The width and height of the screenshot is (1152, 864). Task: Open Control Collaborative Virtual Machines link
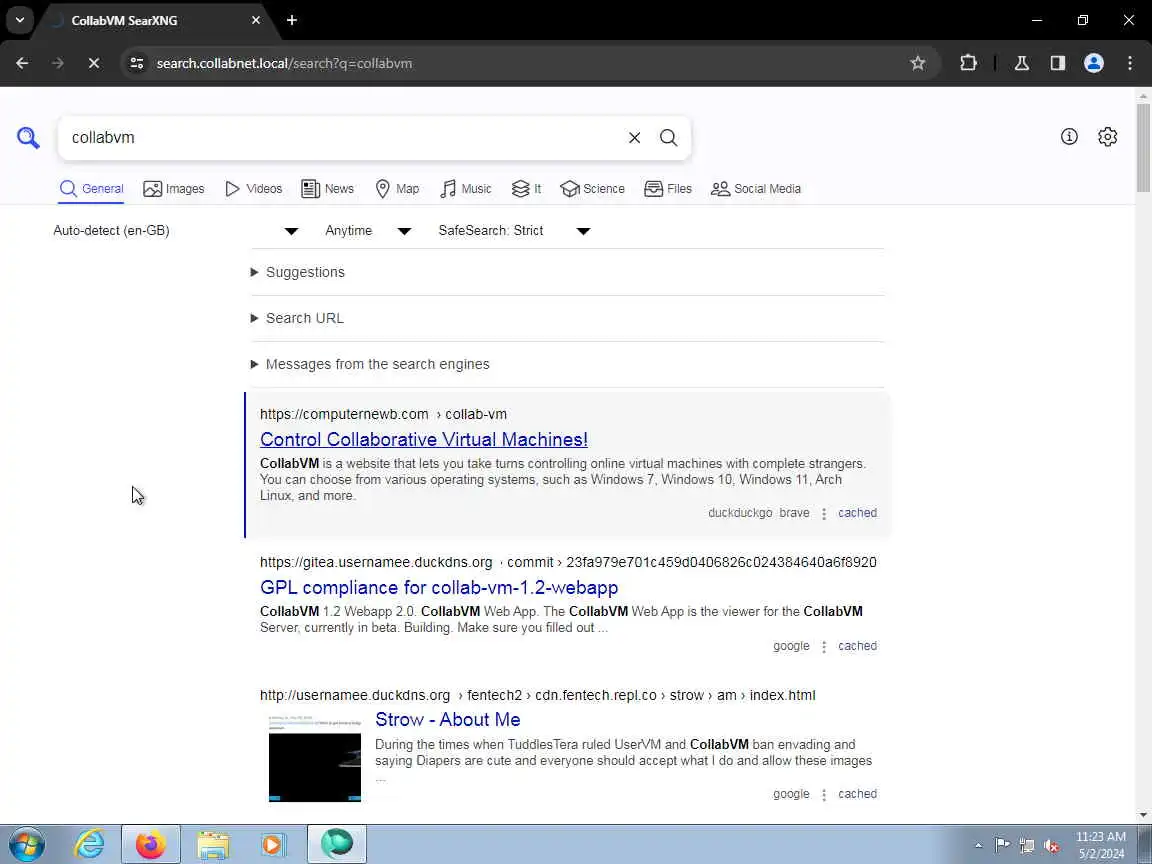pos(424,439)
